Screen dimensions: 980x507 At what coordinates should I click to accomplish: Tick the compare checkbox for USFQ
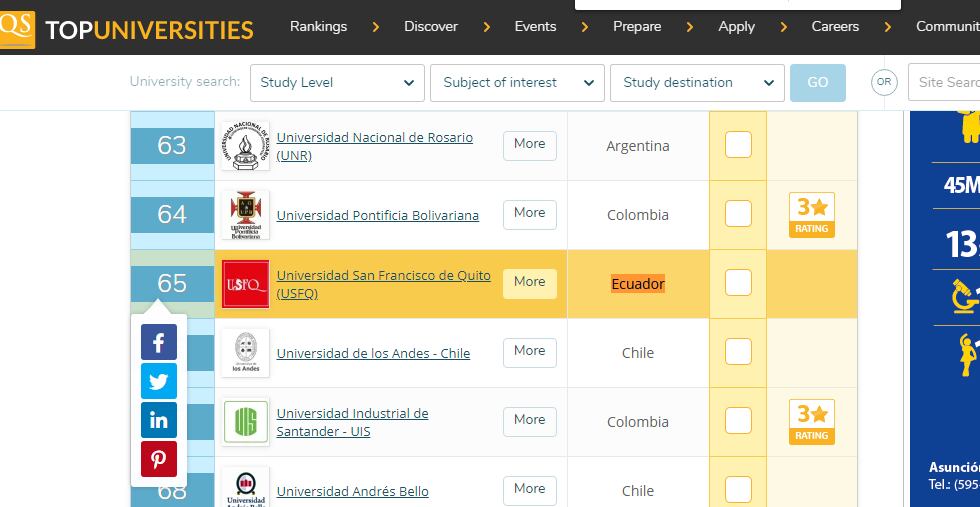738,283
